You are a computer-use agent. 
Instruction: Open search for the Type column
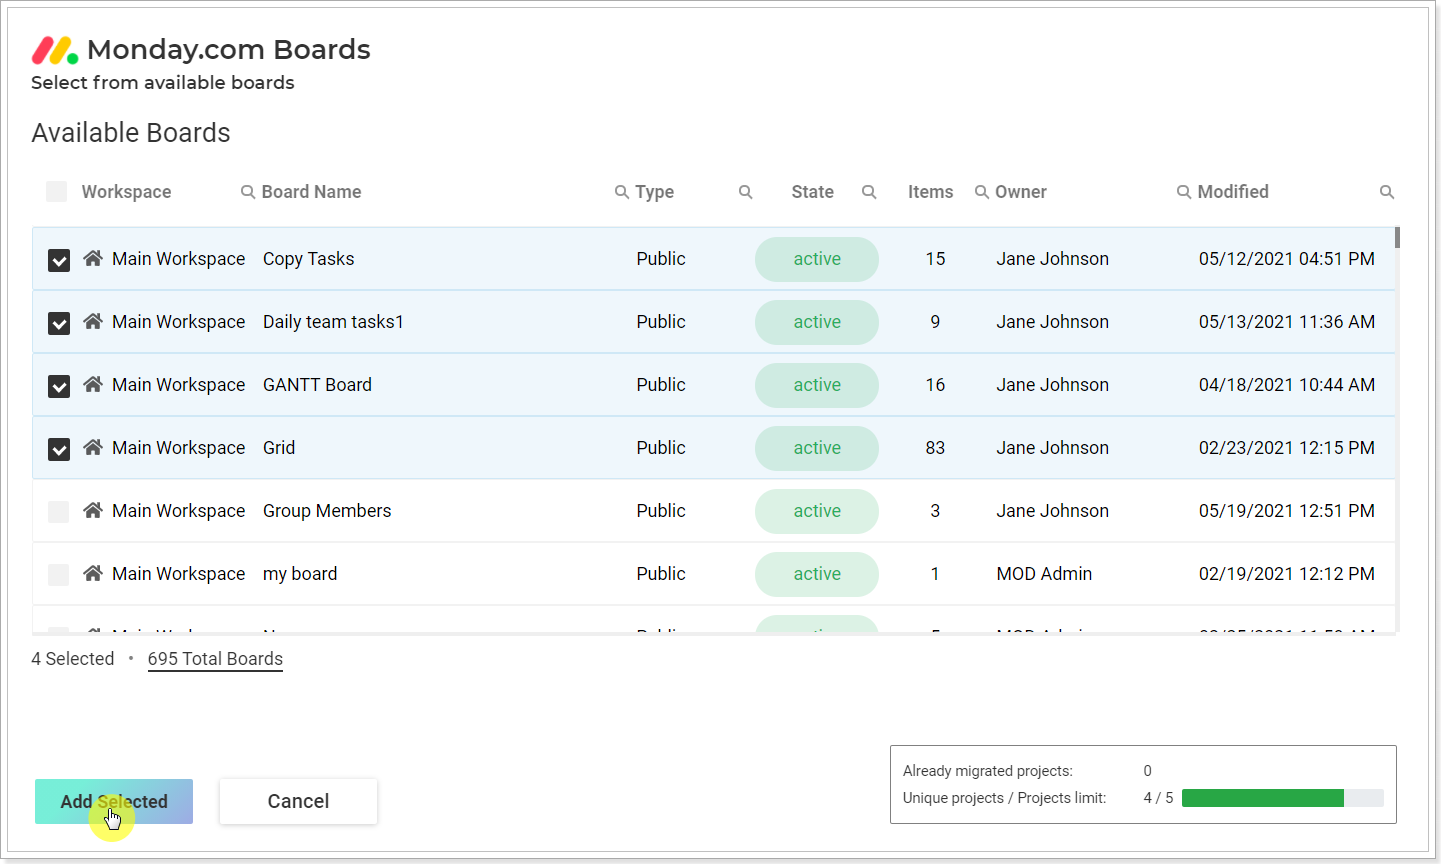tap(622, 191)
